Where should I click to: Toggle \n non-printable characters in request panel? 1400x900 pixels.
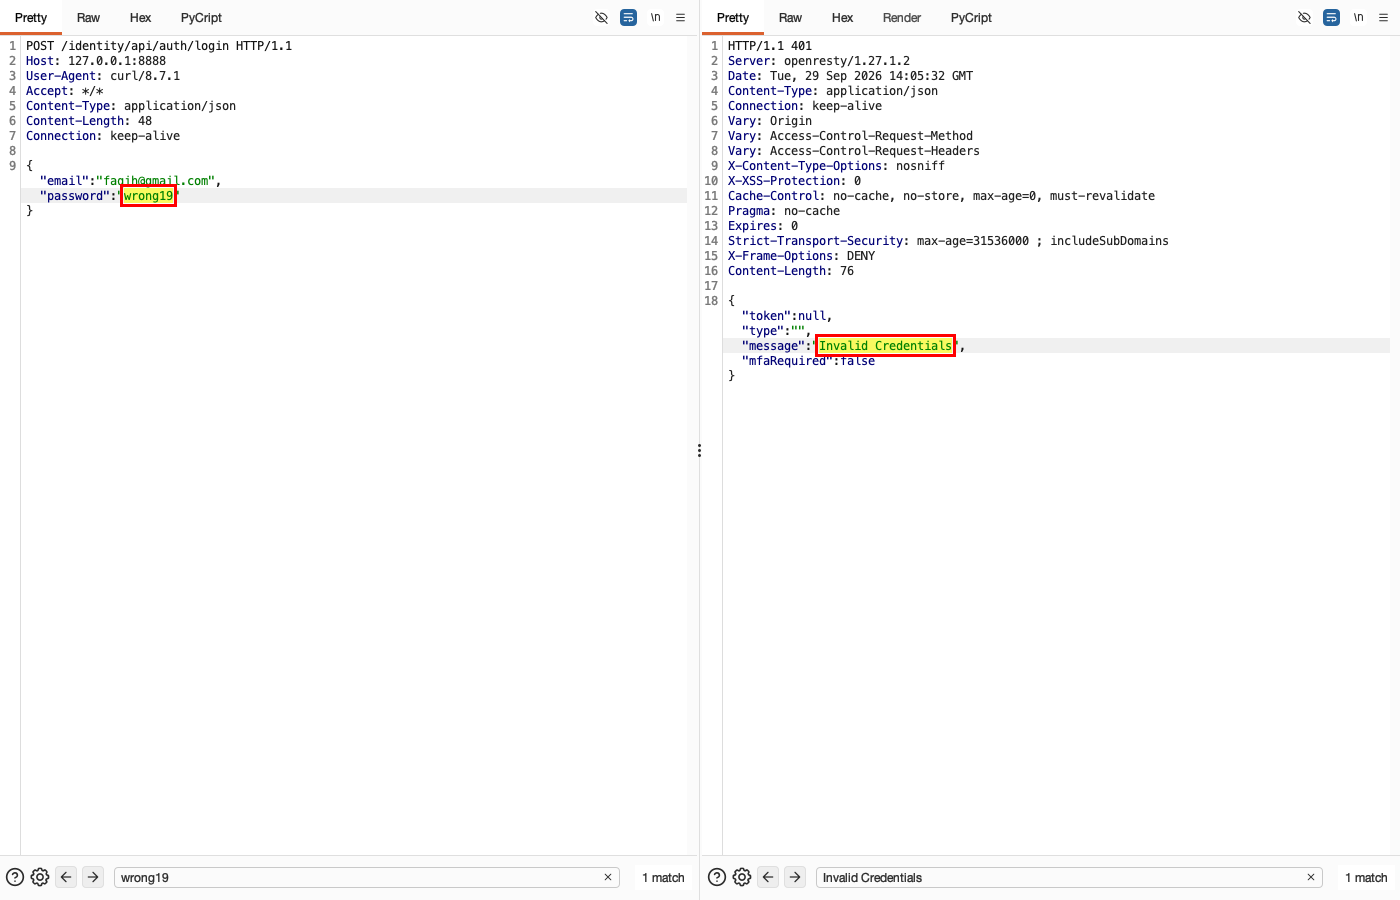656,18
